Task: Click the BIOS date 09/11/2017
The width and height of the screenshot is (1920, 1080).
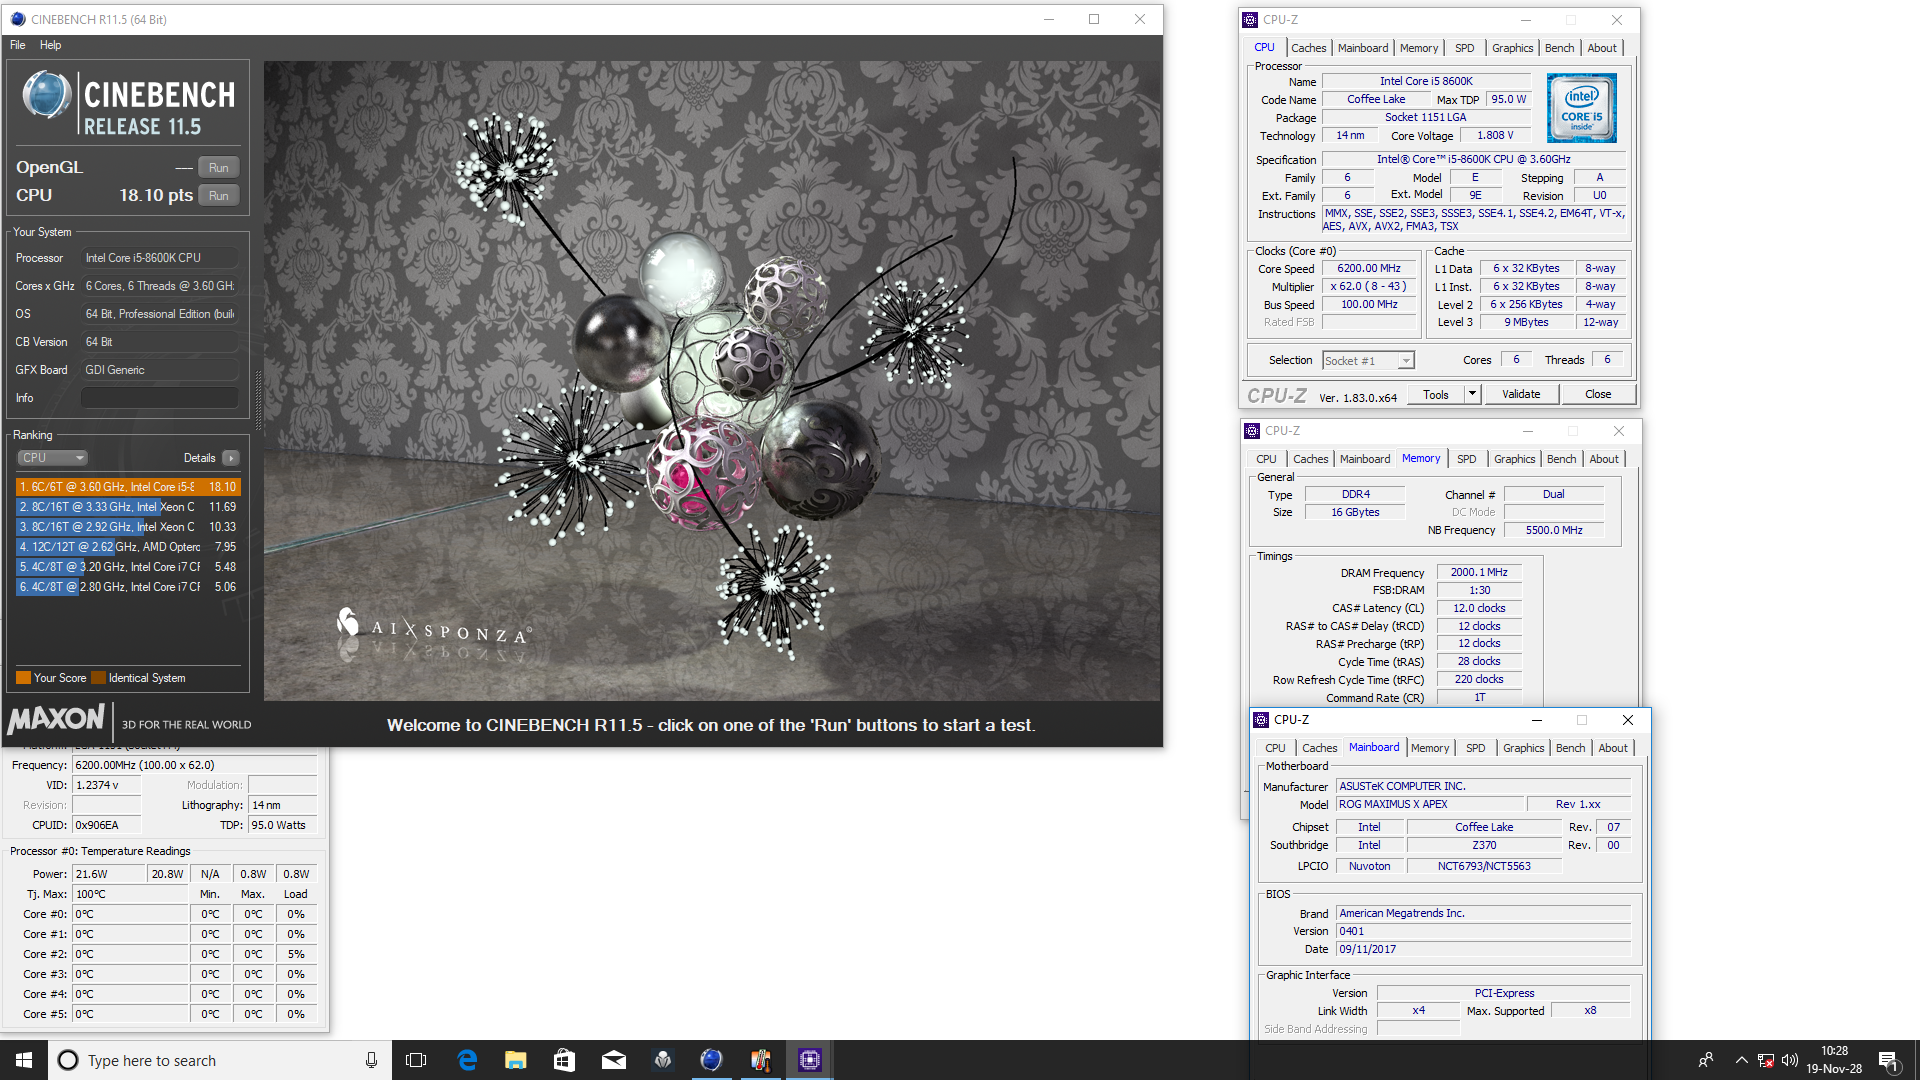Action: [x=1483, y=950]
